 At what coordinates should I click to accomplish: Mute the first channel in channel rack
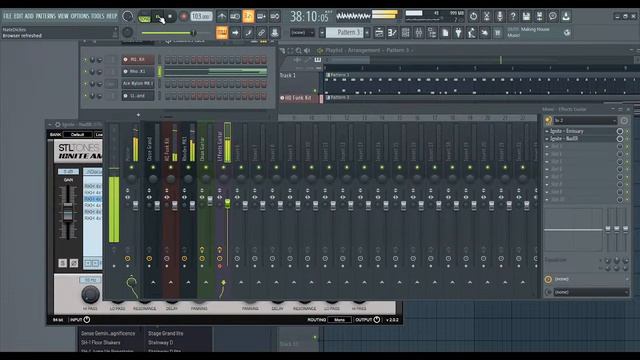[x=85, y=60]
